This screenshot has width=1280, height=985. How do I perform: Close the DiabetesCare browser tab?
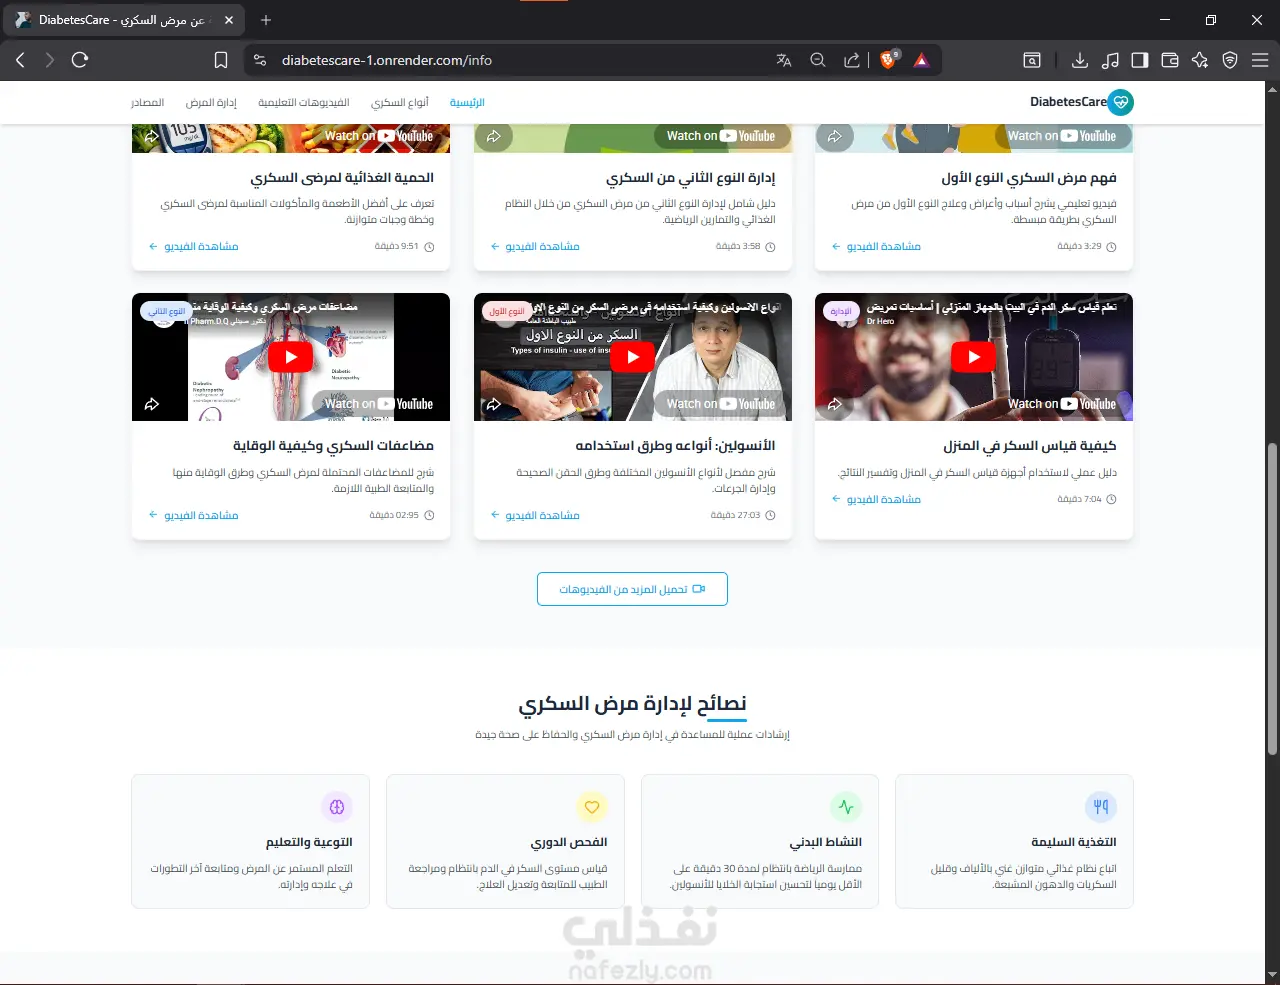click(x=229, y=20)
